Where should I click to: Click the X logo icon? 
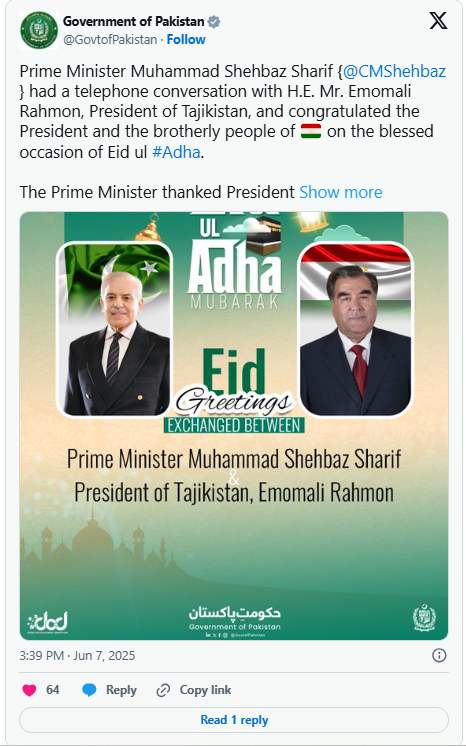click(438, 21)
